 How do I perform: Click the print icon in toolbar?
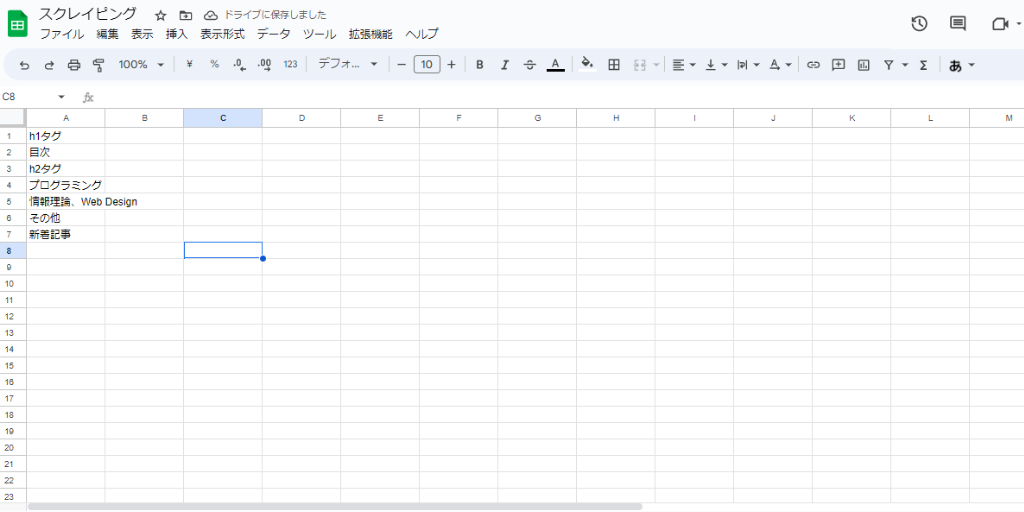pyautogui.click(x=74, y=65)
